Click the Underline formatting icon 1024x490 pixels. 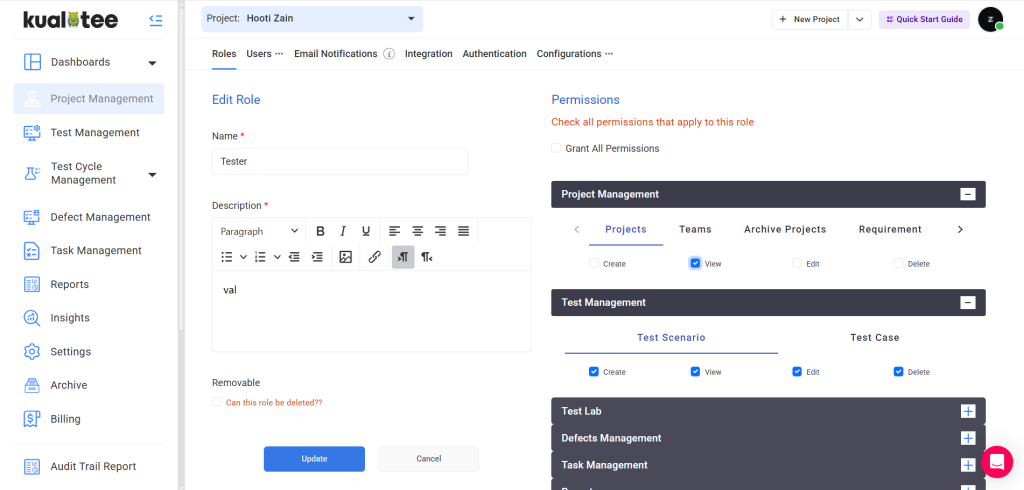(366, 231)
